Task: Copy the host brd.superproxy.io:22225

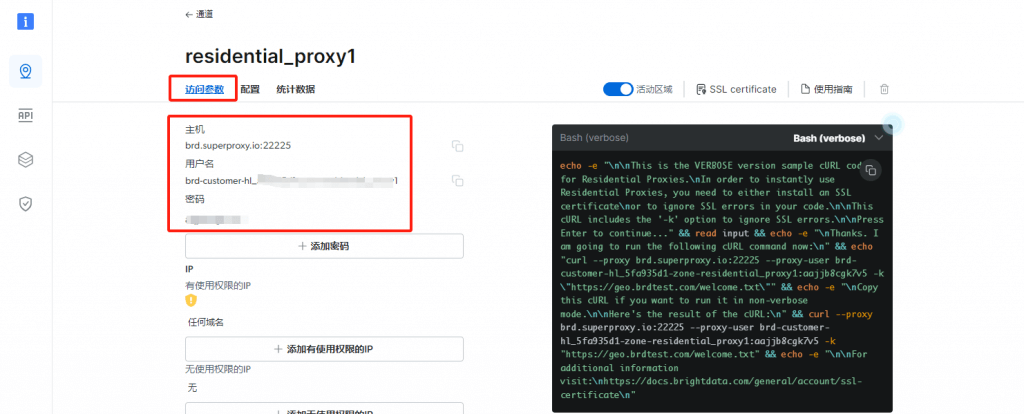Action: [x=457, y=146]
